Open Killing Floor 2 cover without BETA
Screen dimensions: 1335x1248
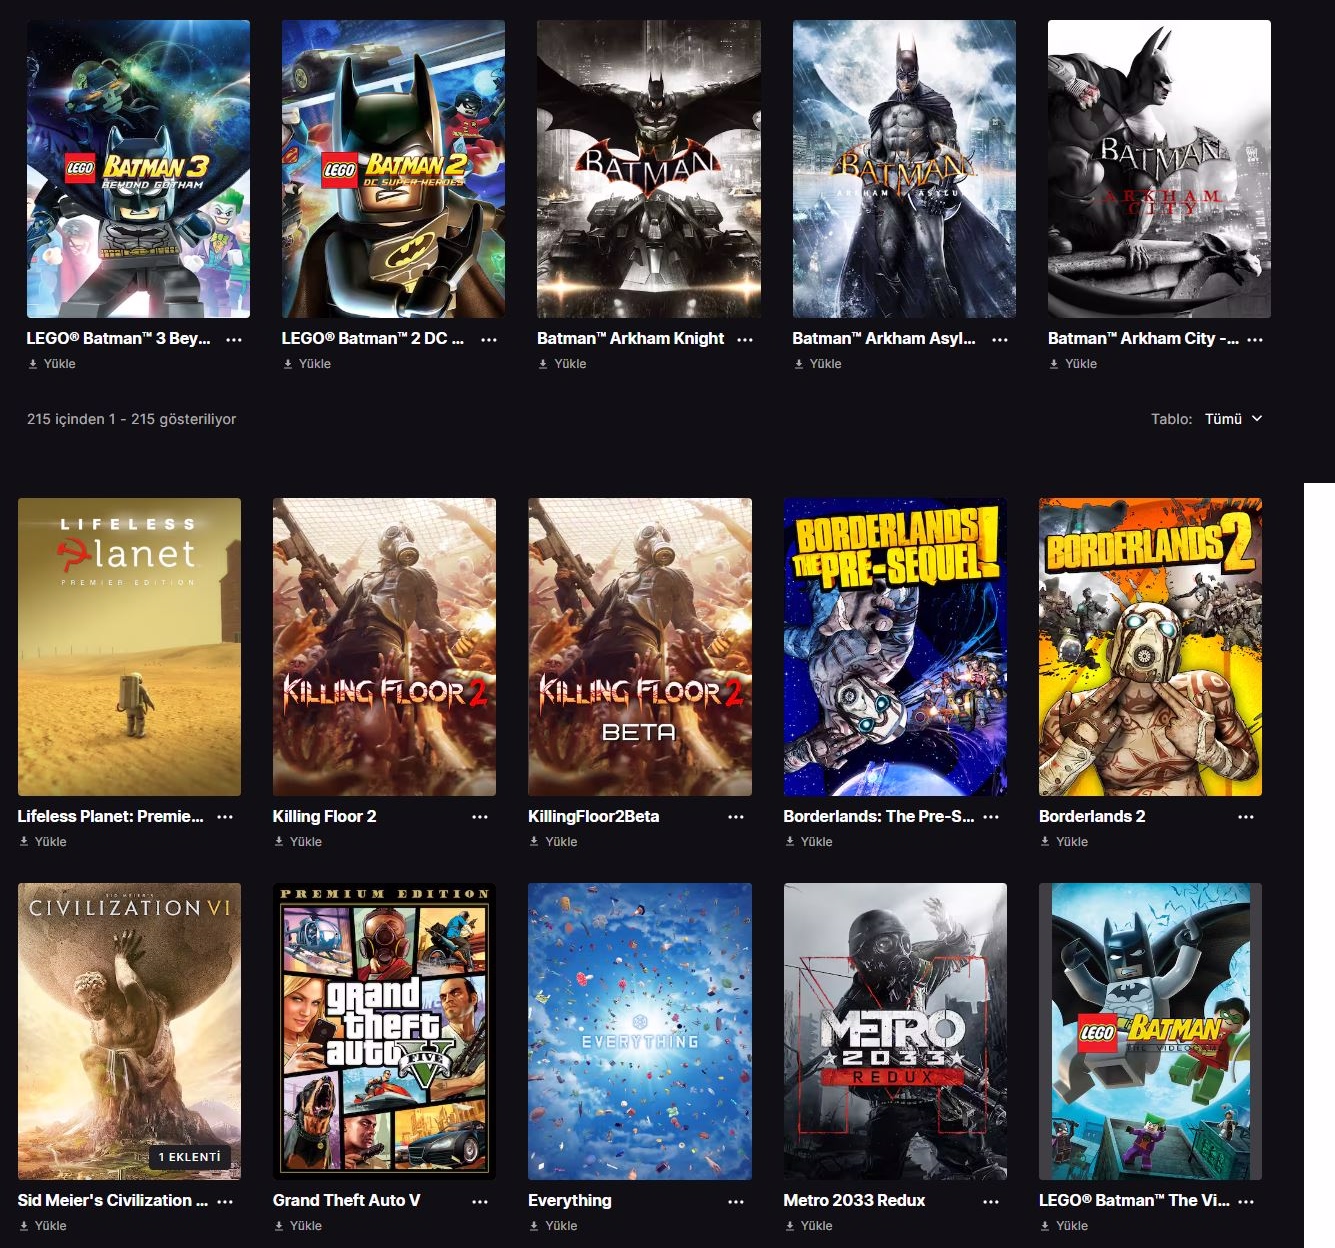point(384,647)
